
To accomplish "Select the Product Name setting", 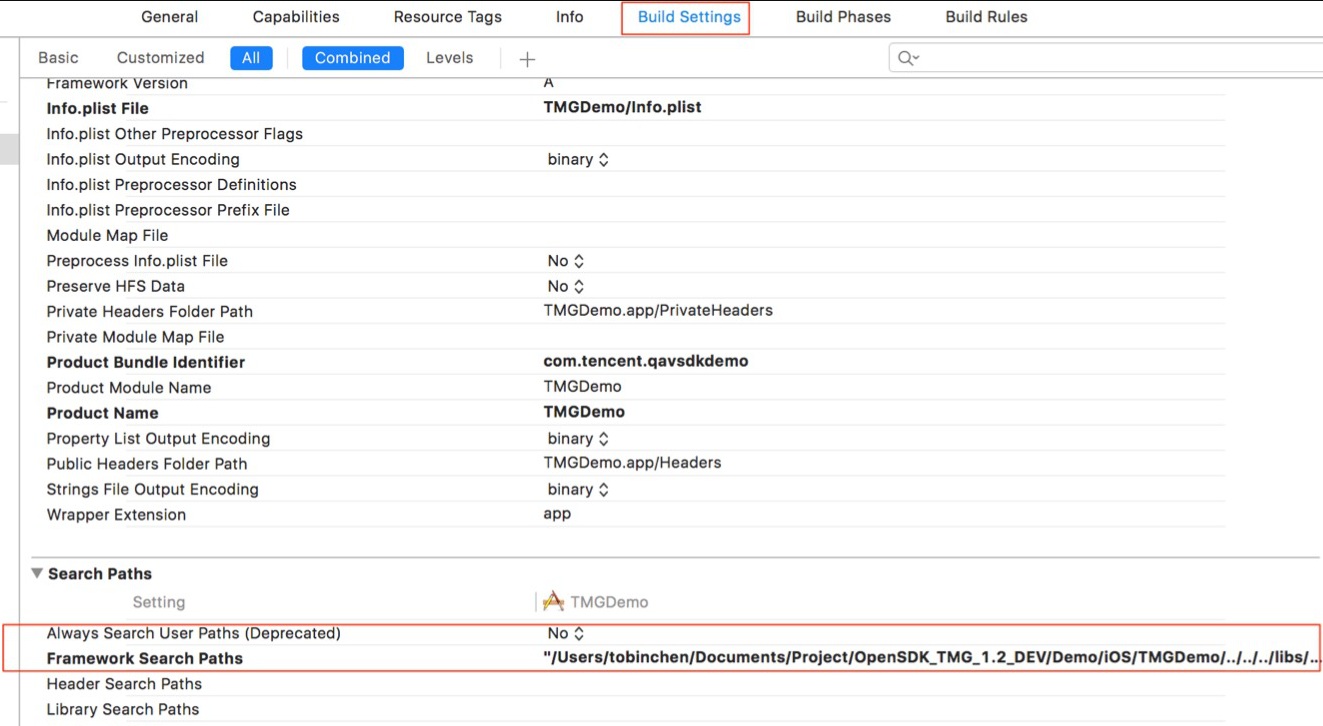I will [102, 413].
